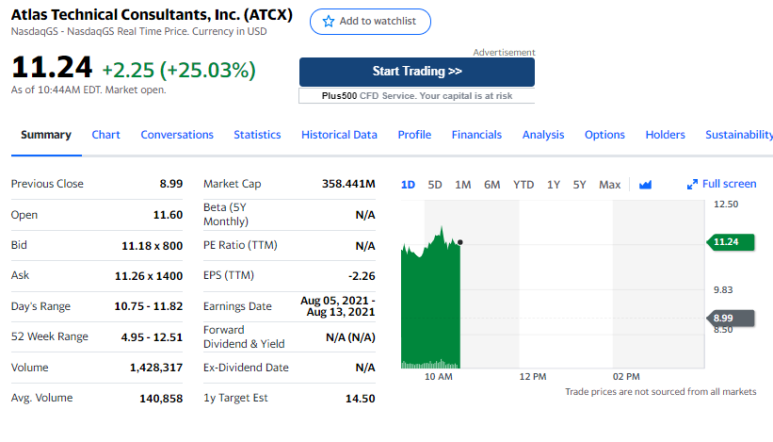This screenshot has width=773, height=442.
Task: Click the company title Atlas Technical Consultants
Action: (152, 15)
